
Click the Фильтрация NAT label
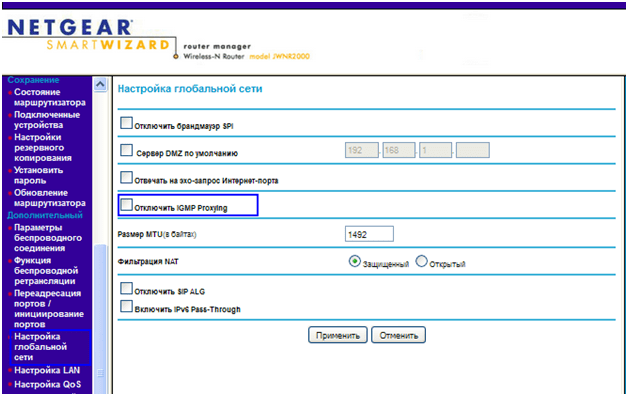click(x=148, y=261)
